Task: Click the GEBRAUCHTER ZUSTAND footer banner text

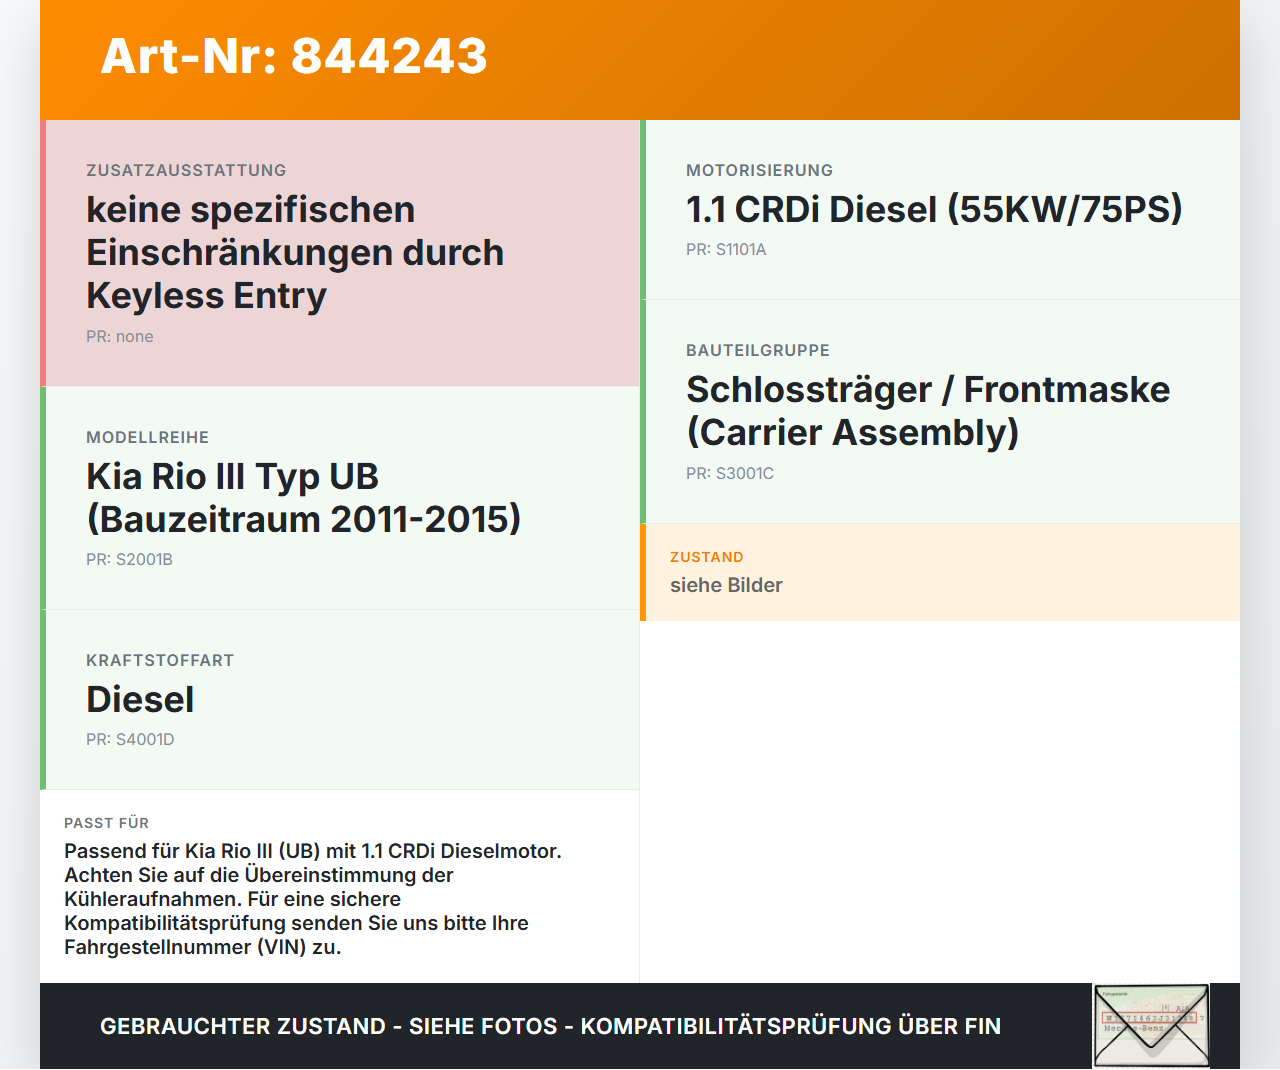Action: pos(550,1026)
